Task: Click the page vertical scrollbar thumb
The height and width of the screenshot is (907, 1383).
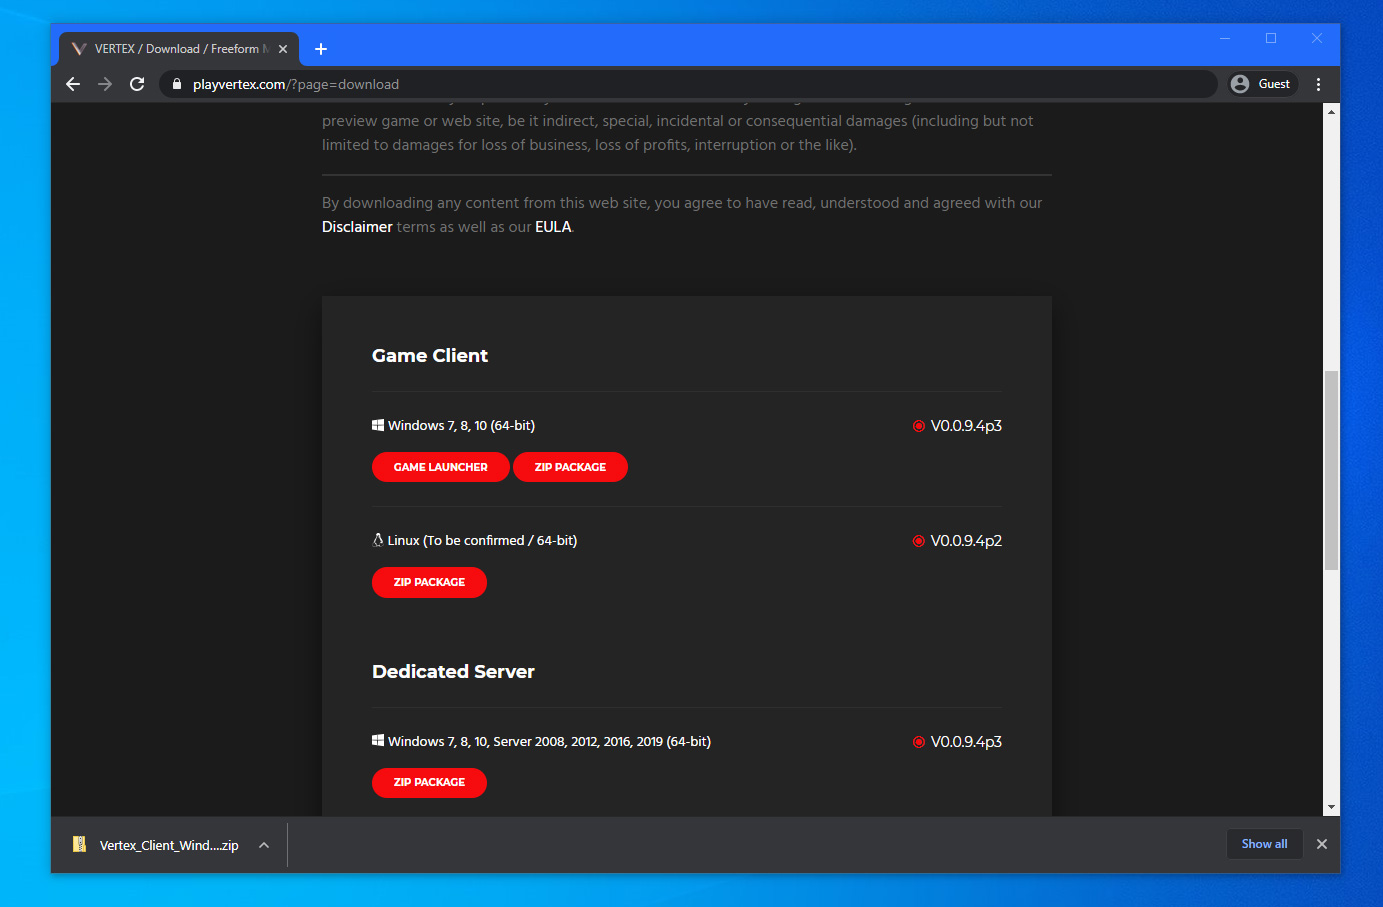Action: pyautogui.click(x=1331, y=470)
